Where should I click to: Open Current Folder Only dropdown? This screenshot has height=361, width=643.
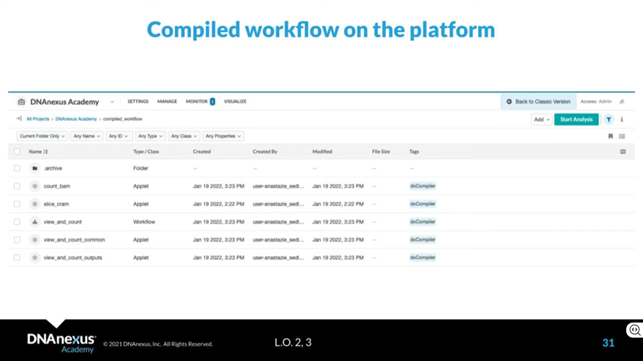point(42,136)
